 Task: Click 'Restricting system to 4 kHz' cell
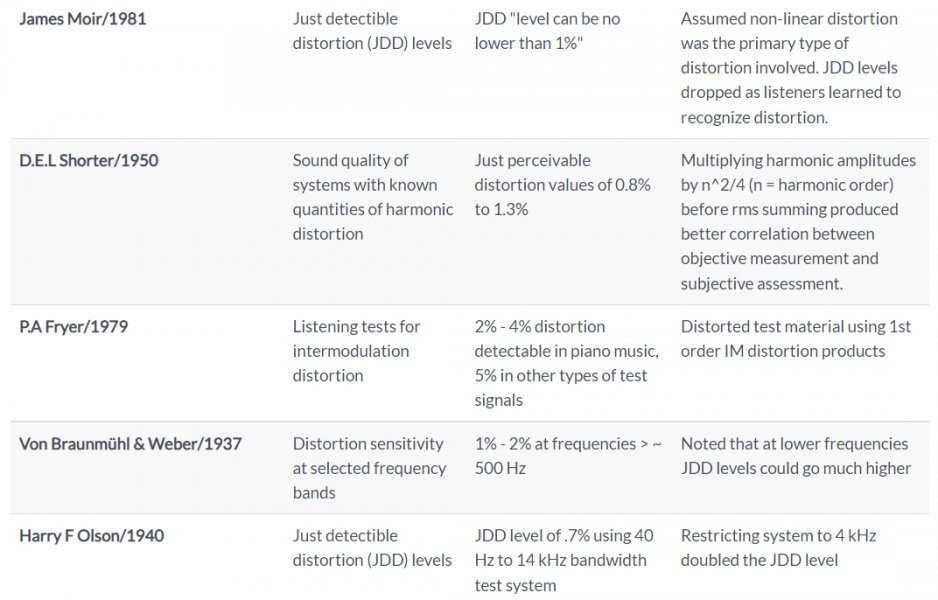point(778,548)
